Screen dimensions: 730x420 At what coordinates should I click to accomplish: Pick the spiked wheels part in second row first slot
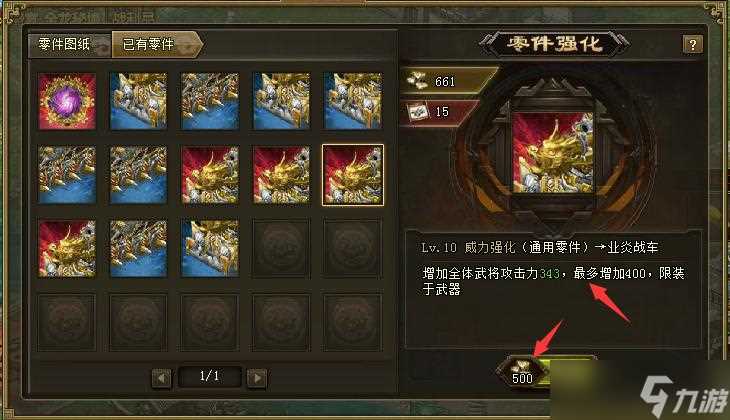(x=67, y=175)
